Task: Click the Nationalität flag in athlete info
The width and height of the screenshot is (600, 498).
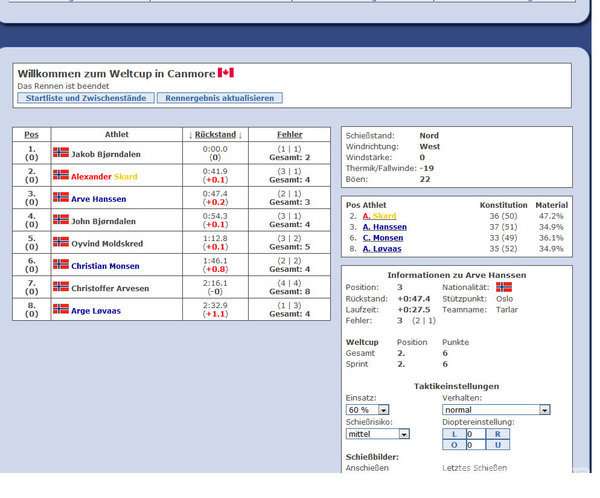Action: [x=504, y=287]
